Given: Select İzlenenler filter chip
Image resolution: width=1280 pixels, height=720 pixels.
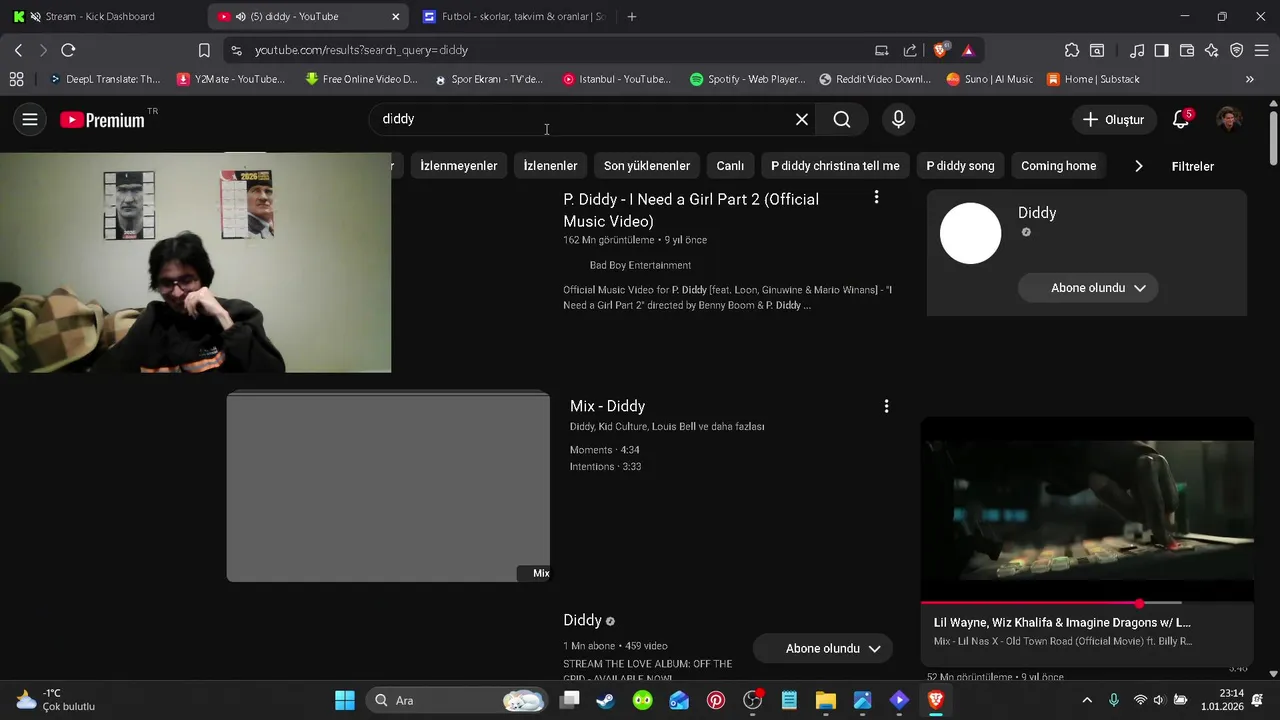Looking at the screenshot, I should pos(550,166).
